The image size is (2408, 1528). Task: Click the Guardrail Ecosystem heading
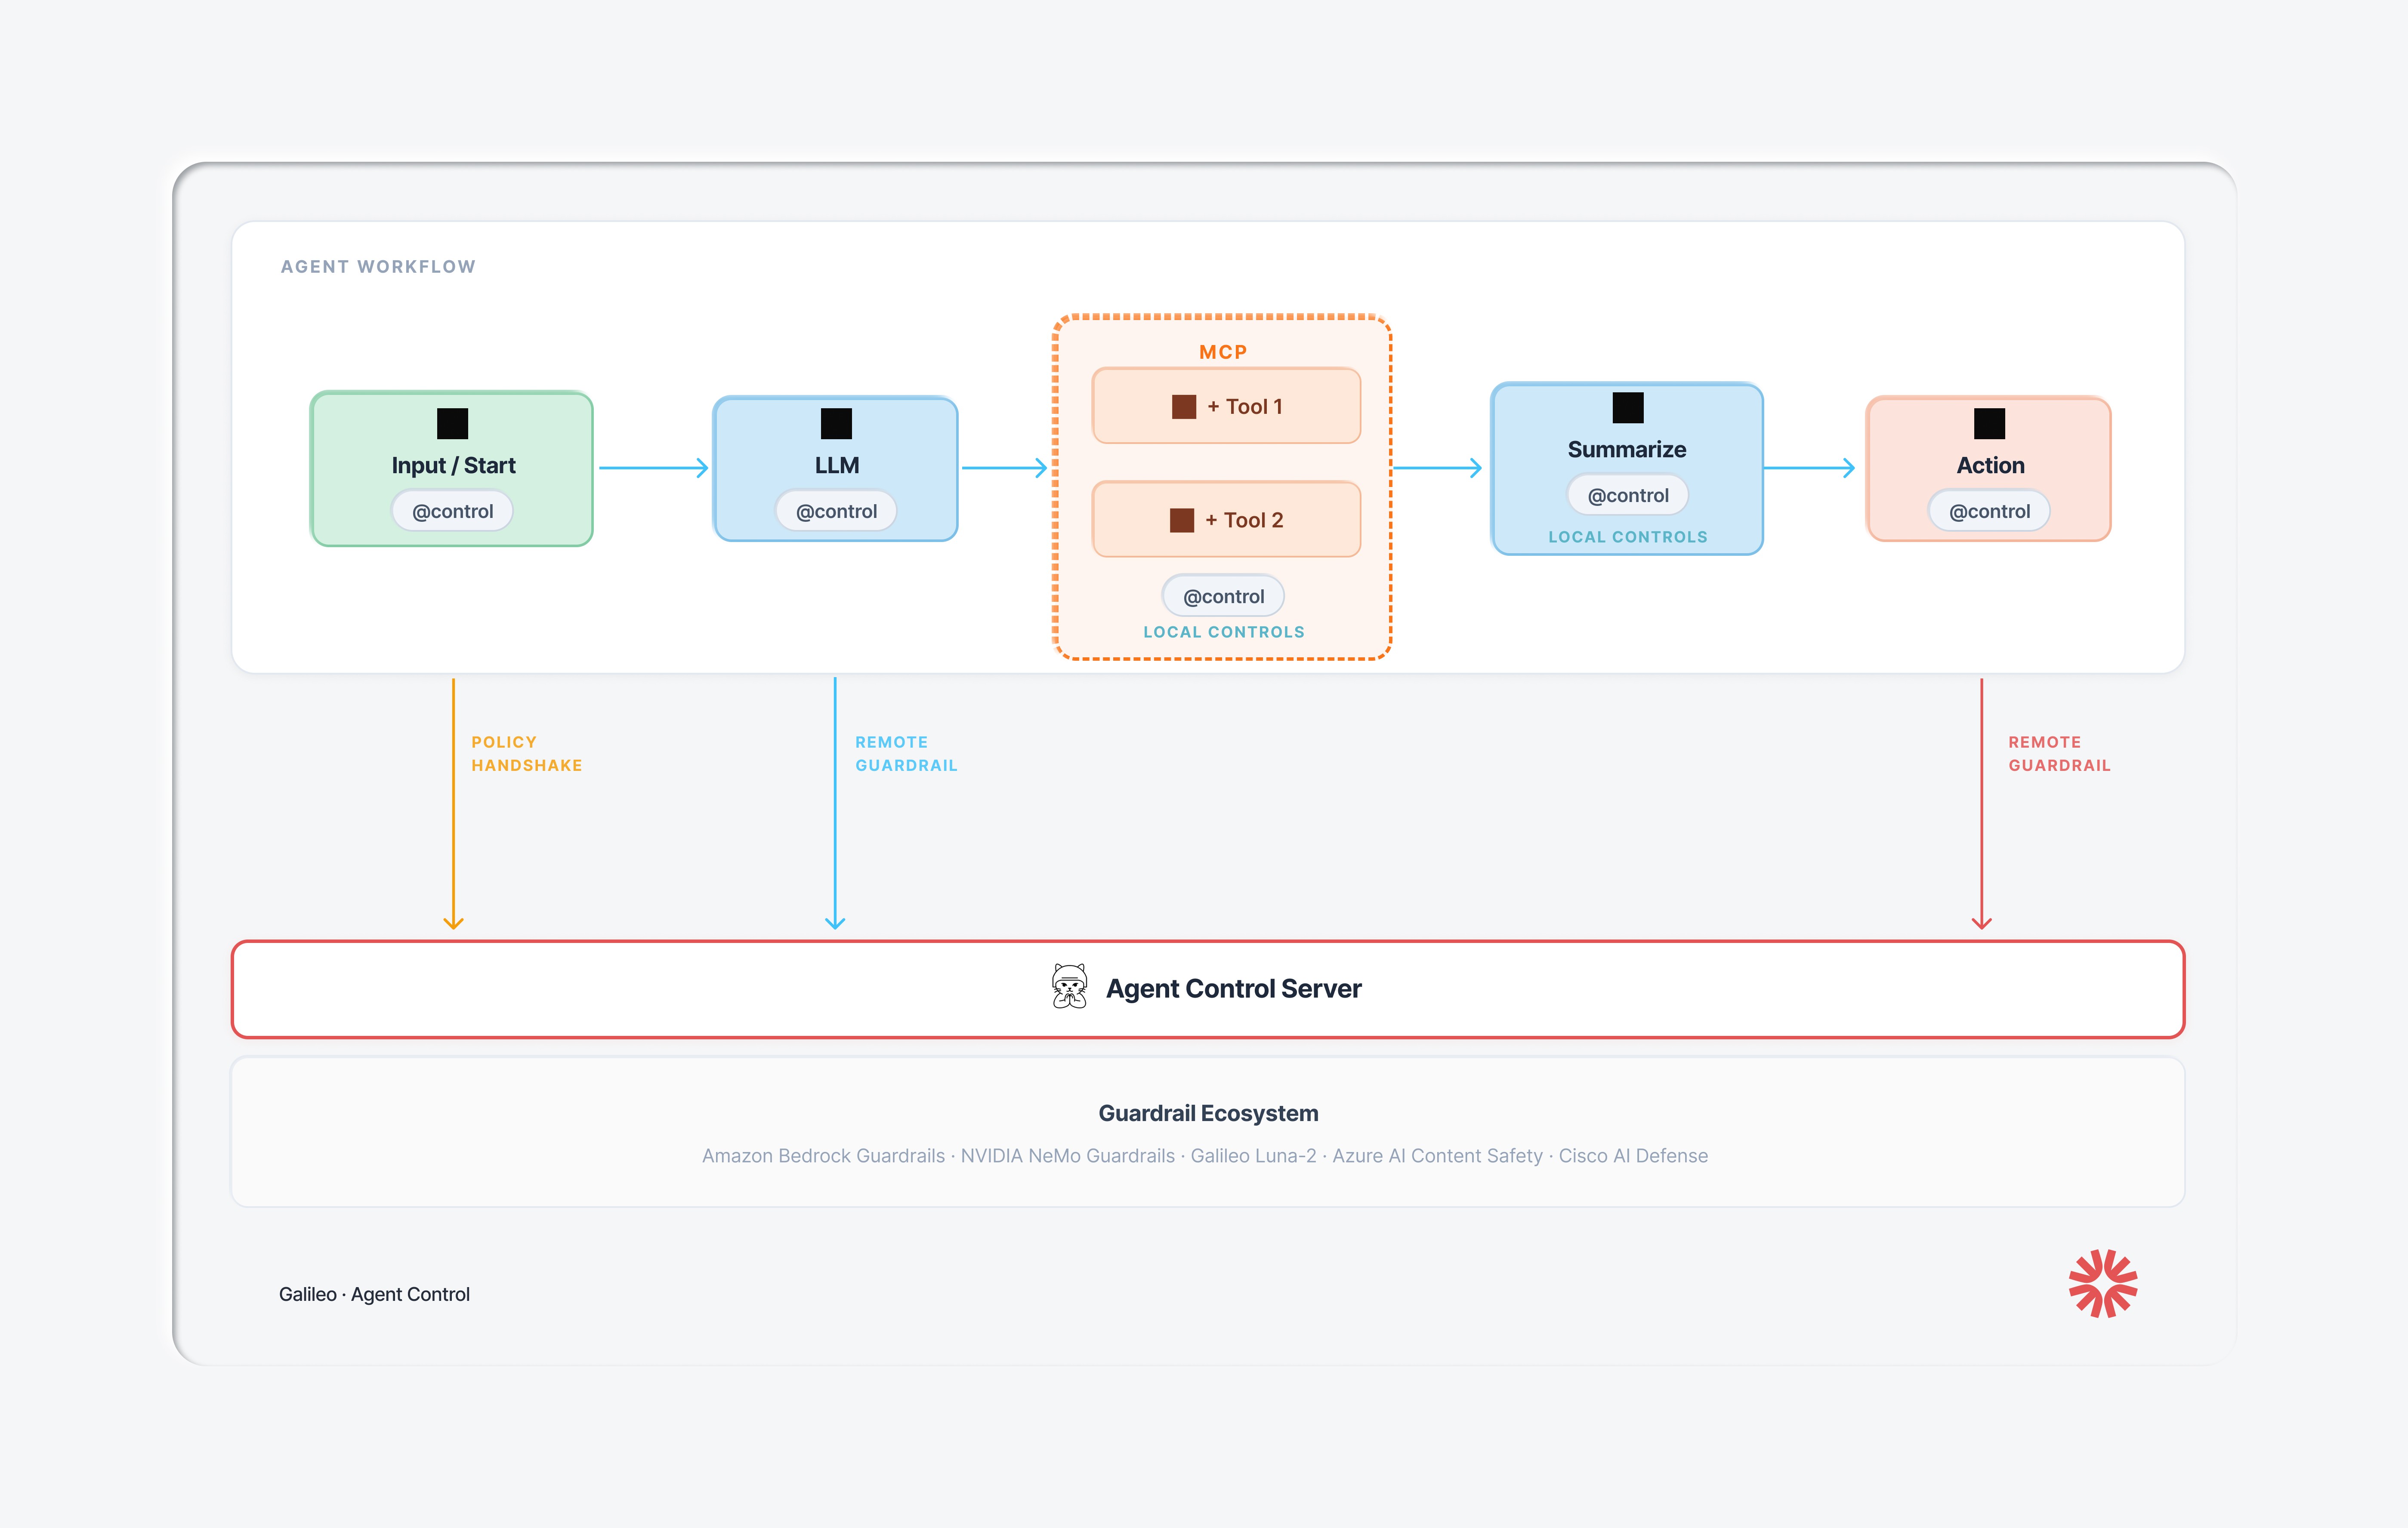pyautogui.click(x=1208, y=1113)
